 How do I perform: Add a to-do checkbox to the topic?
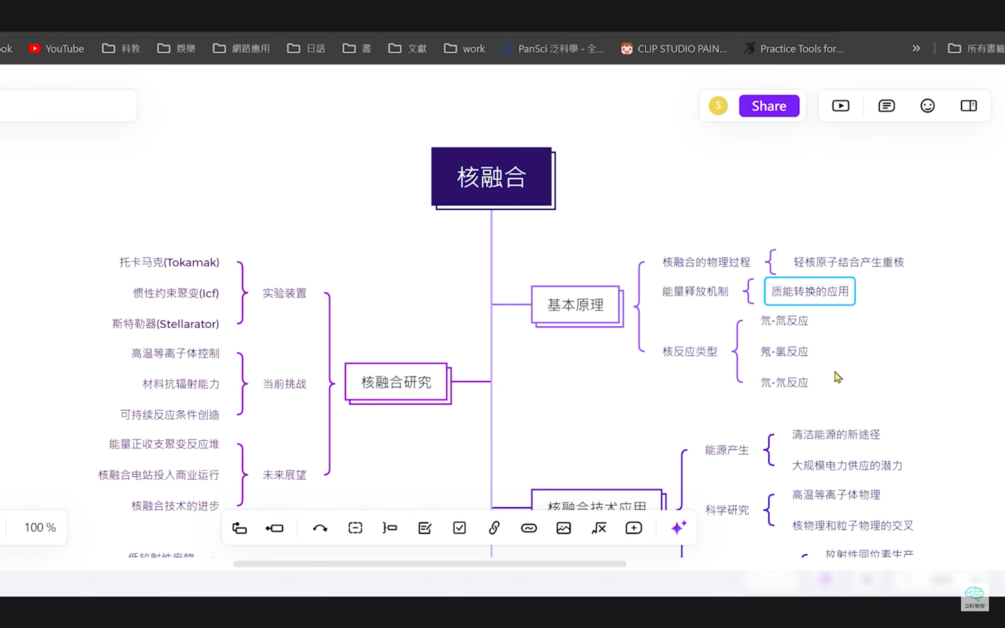tap(459, 528)
